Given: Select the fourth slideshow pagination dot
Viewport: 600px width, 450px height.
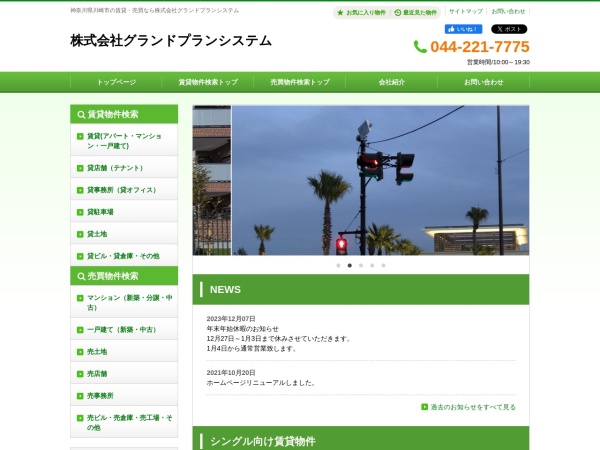Looking at the screenshot, I should 372,266.
